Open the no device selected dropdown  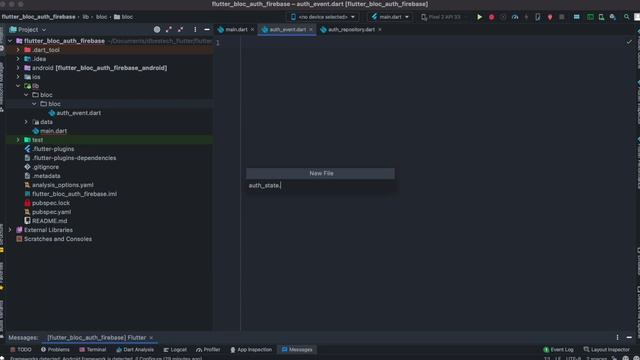pyautogui.click(x=323, y=17)
